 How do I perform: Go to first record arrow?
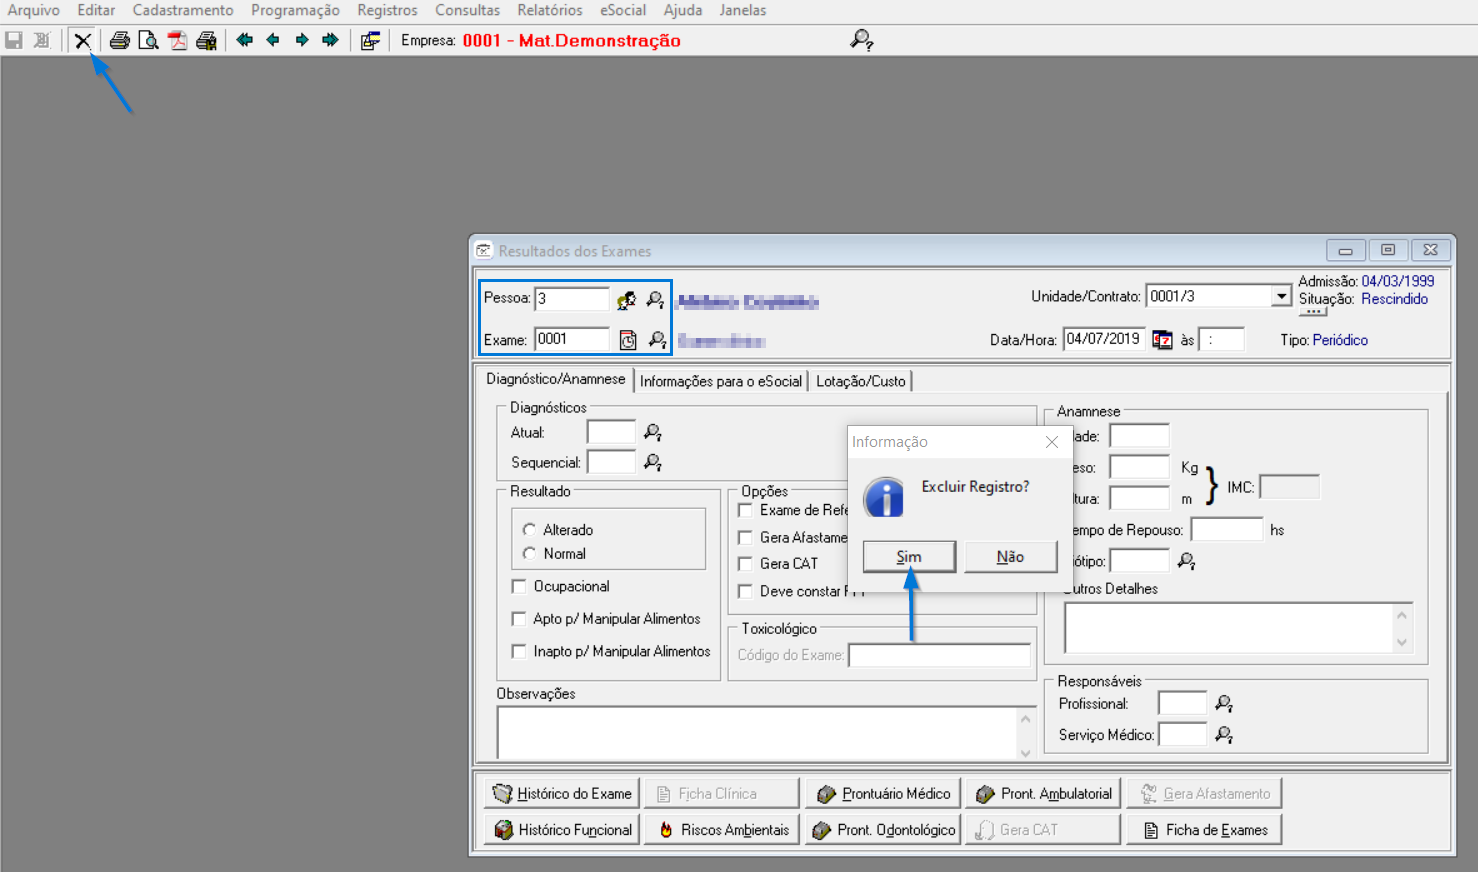244,40
